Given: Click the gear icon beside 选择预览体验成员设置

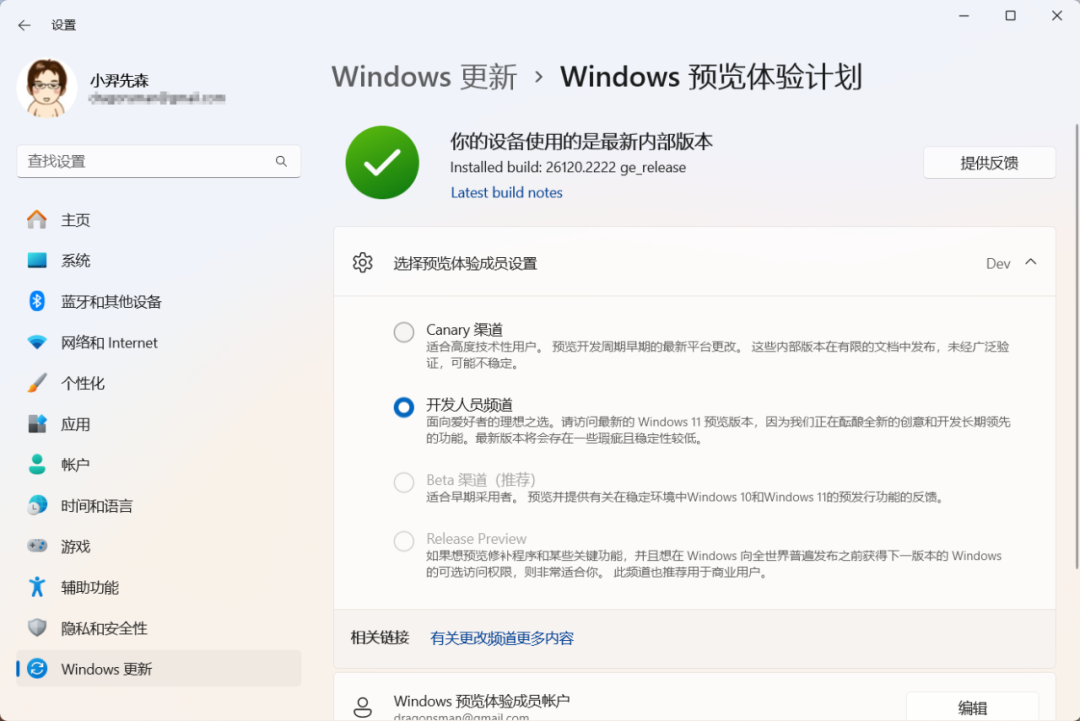Looking at the screenshot, I should 362,263.
